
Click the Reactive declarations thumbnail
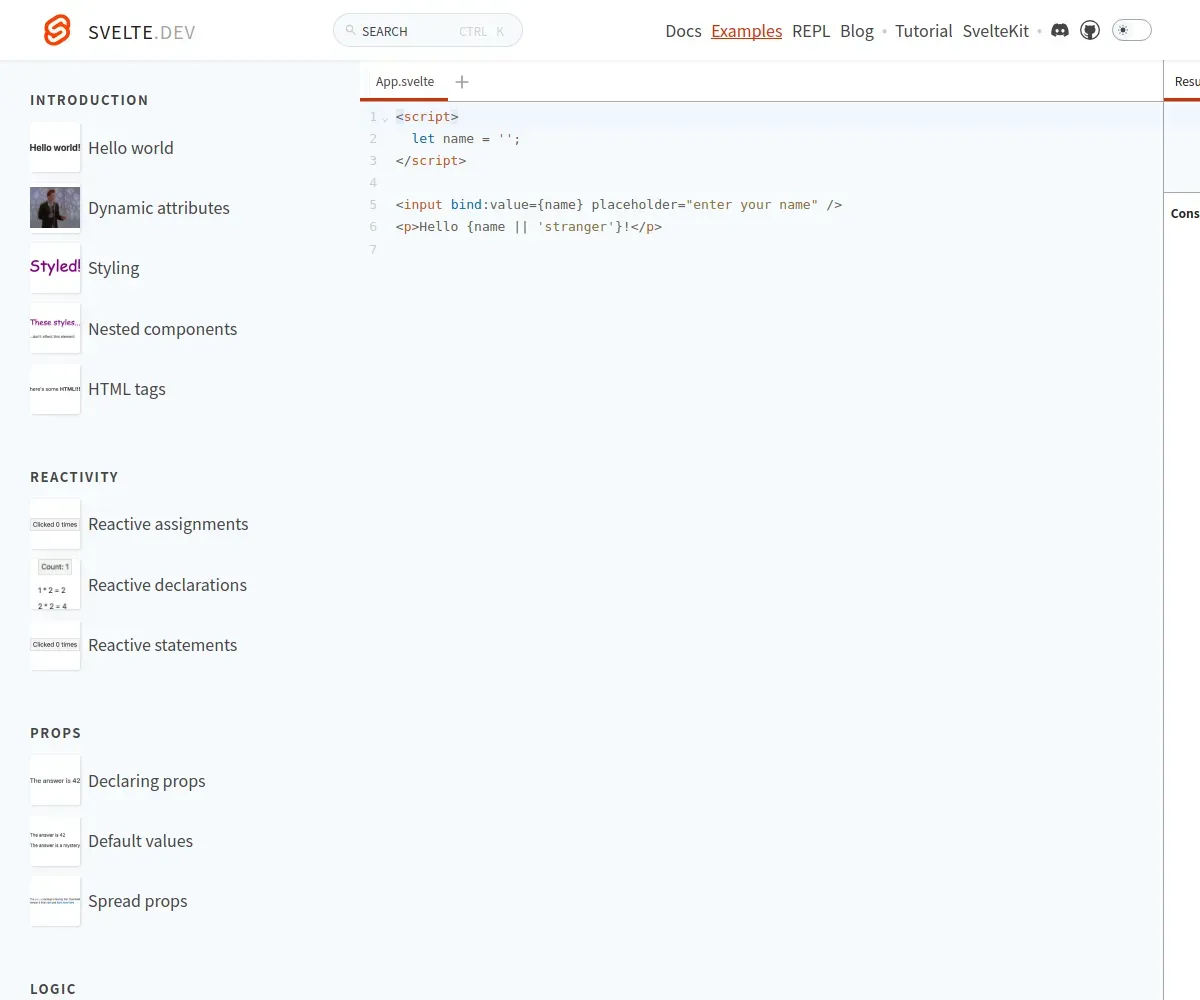point(55,585)
